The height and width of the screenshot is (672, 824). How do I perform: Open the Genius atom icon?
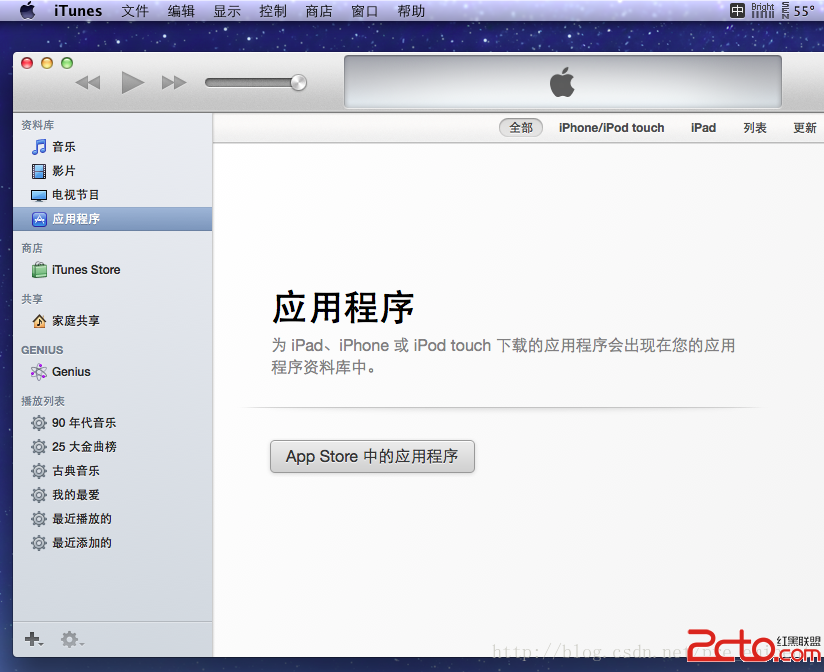pos(39,372)
